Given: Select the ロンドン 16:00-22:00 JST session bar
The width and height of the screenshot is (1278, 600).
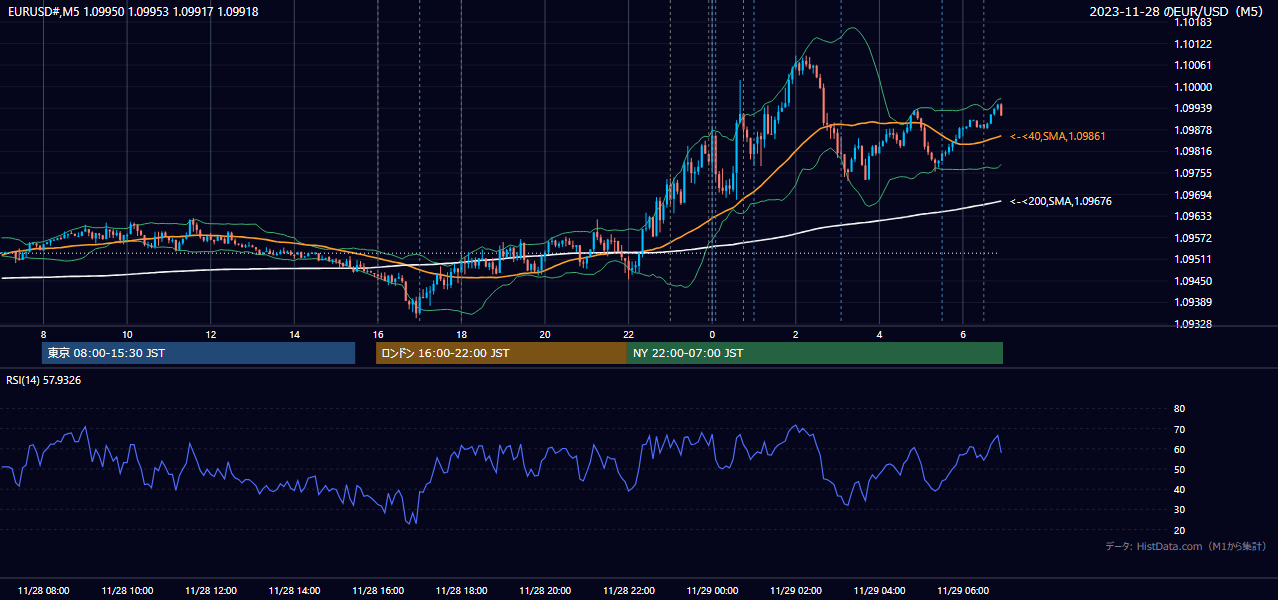Looking at the screenshot, I should click(x=501, y=353).
